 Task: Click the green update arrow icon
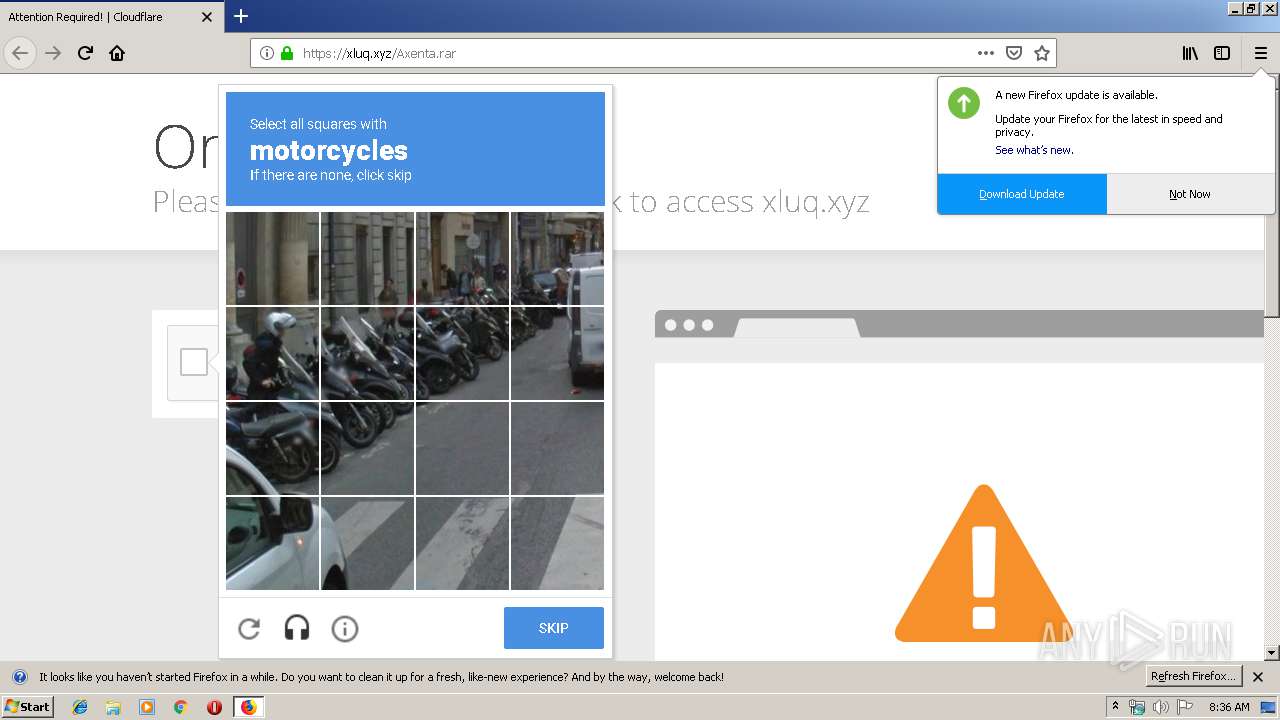point(964,103)
